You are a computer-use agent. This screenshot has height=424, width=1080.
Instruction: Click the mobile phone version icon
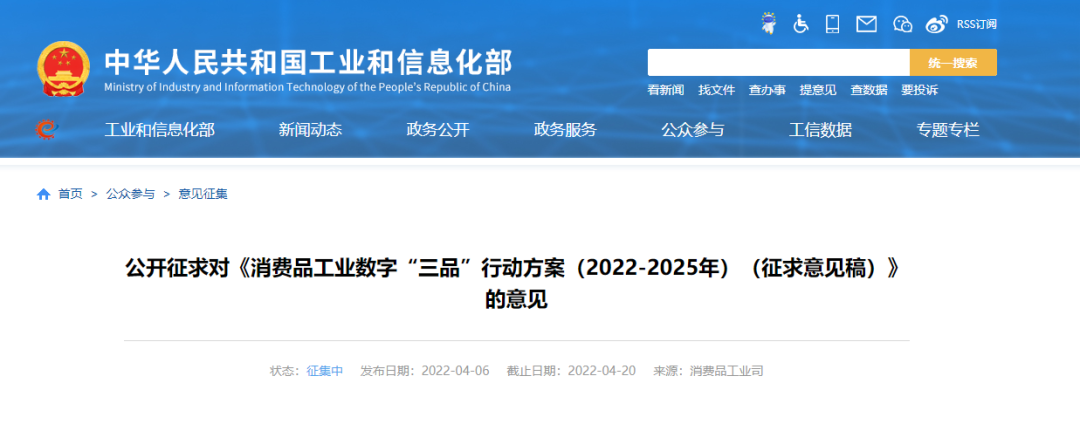(x=832, y=24)
